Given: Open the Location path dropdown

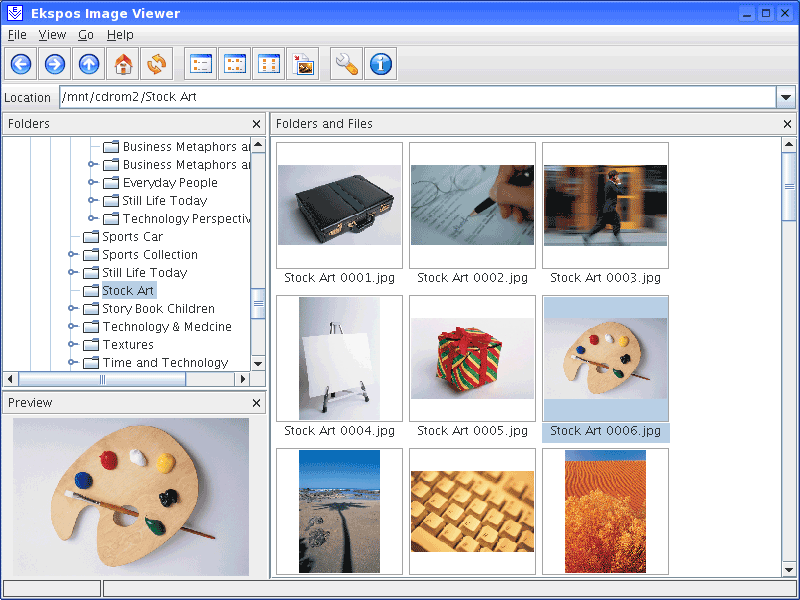Looking at the screenshot, I should pyautogui.click(x=786, y=97).
